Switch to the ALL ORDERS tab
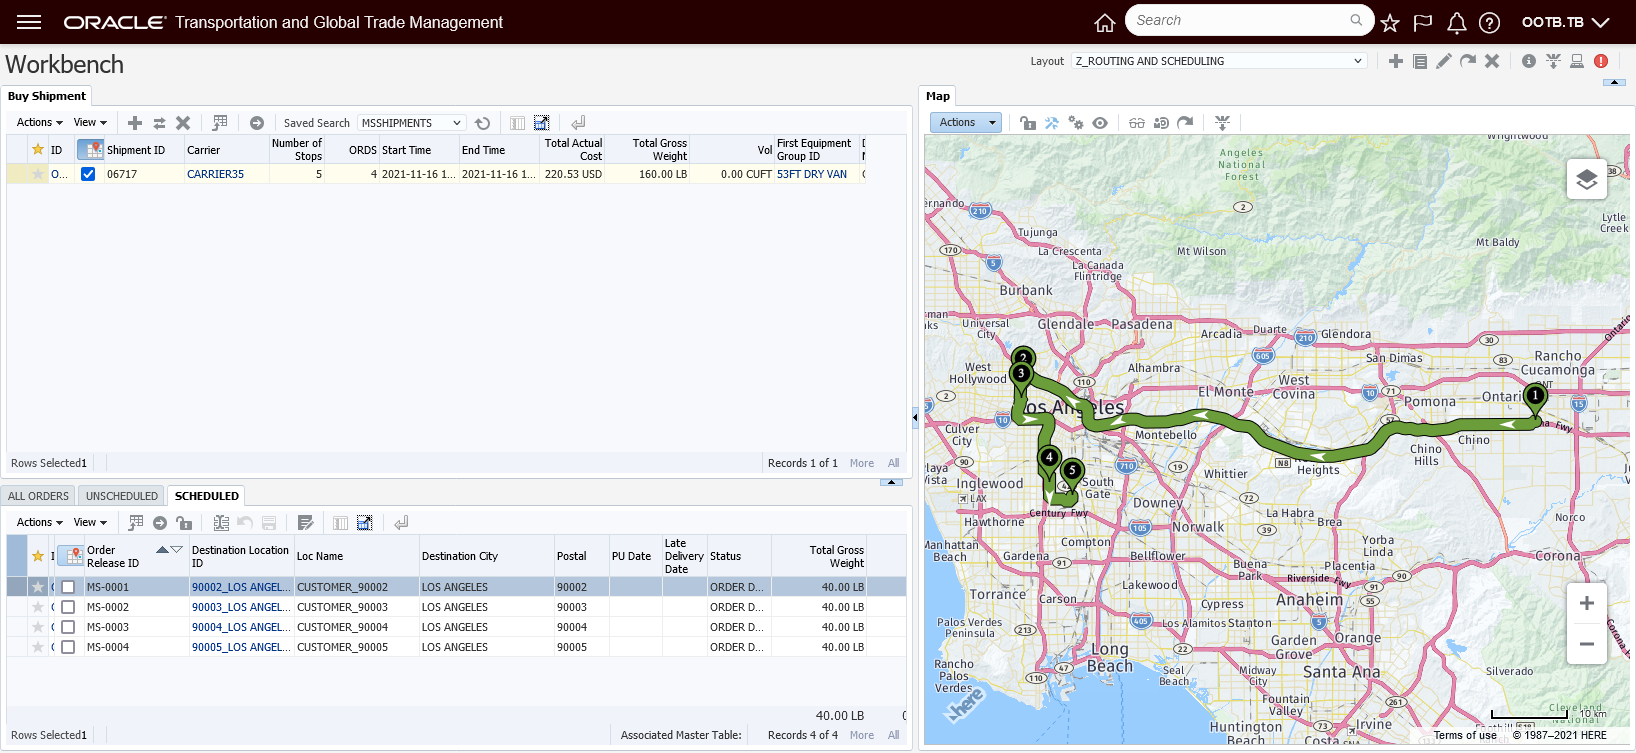Image resolution: width=1636 pixels, height=753 pixels. pyautogui.click(x=39, y=496)
